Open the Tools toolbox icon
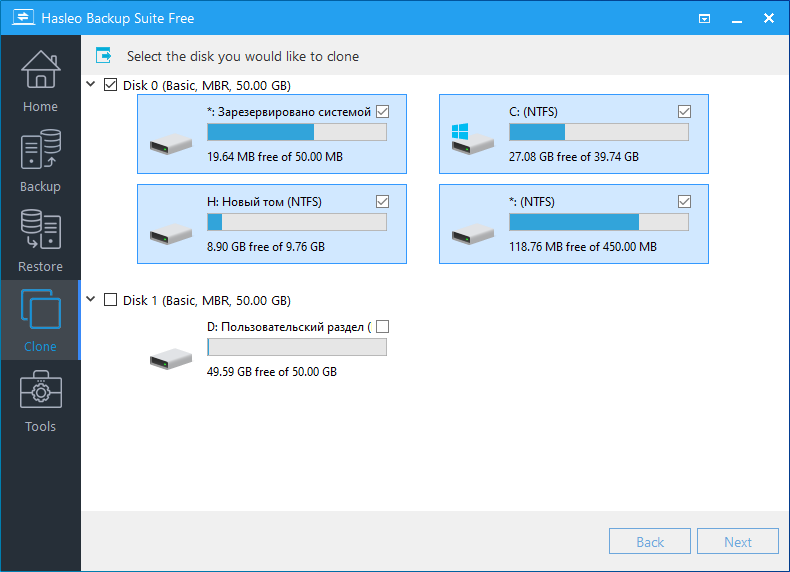Viewport: 790px width, 572px height. [40, 390]
